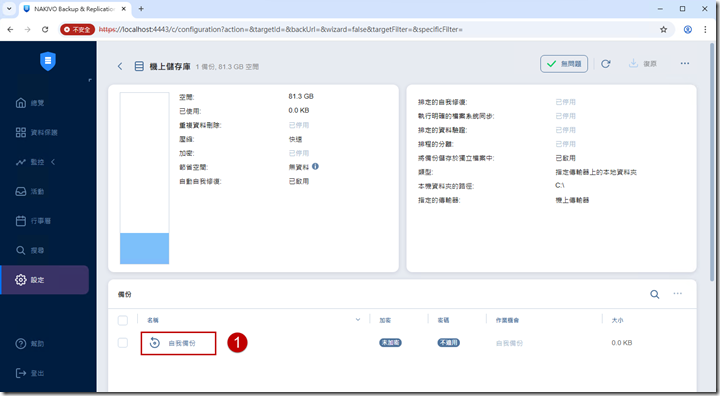Click the repository icon beside 機上儲存庫
Image resolution: width=720 pixels, height=396 pixels.
(139, 66)
